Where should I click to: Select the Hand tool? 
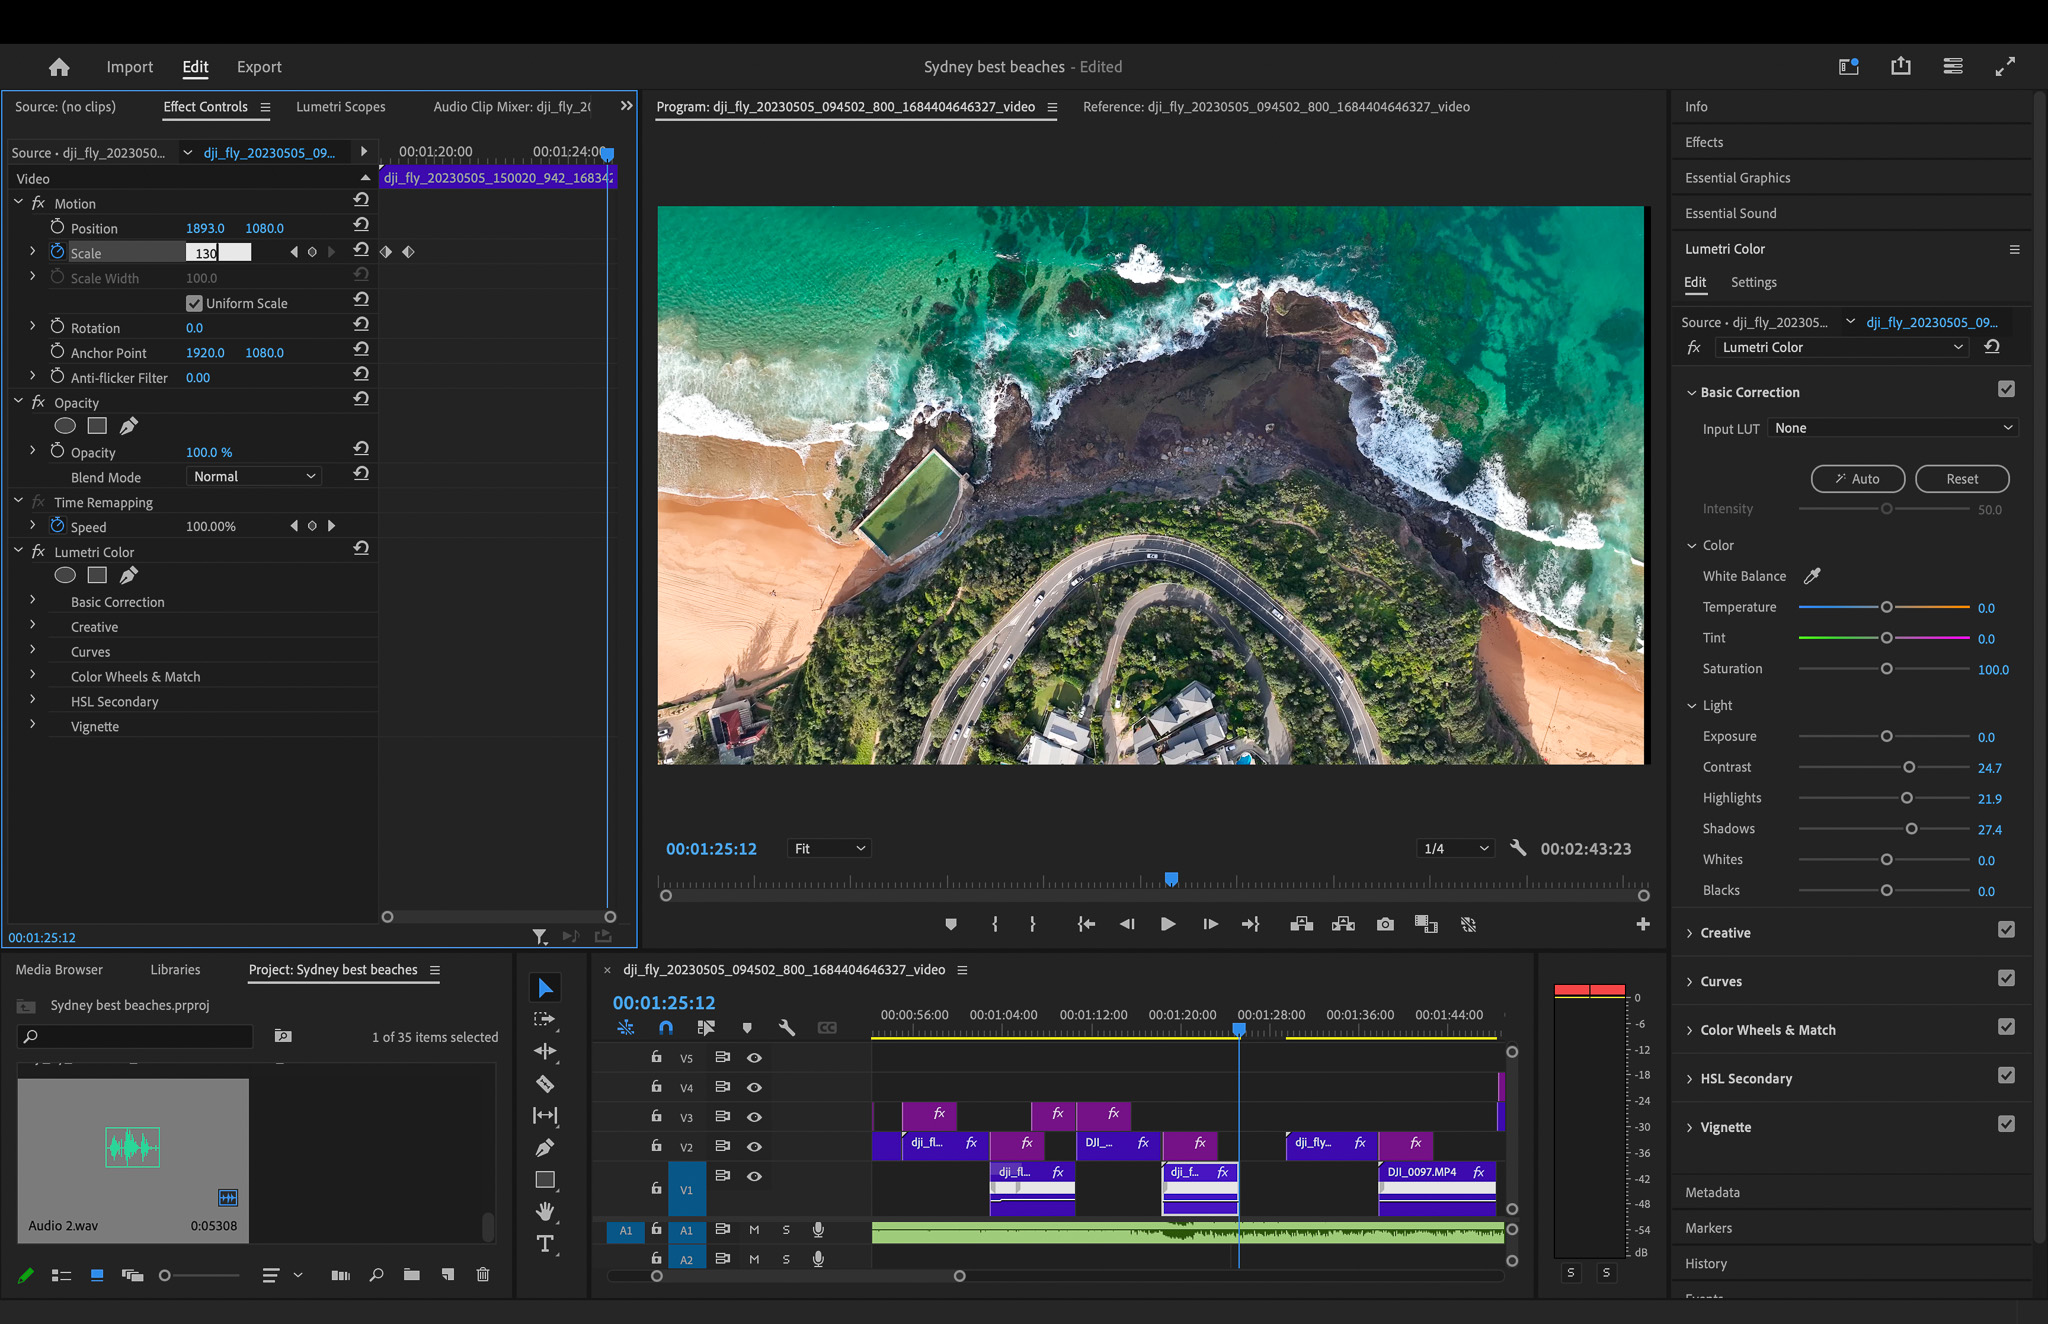pos(544,1212)
